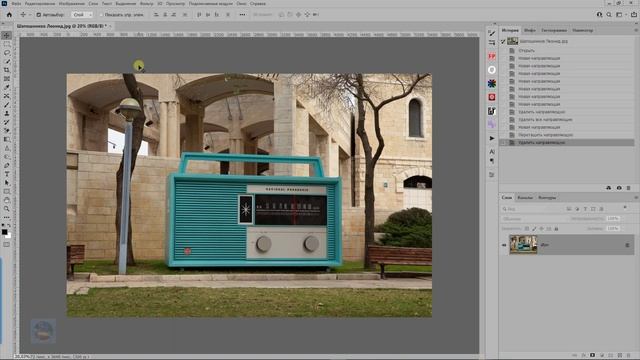This screenshot has width=640, height=360.
Task: Close the open .jpg document tab
Action: pyautogui.click(x=110, y=26)
